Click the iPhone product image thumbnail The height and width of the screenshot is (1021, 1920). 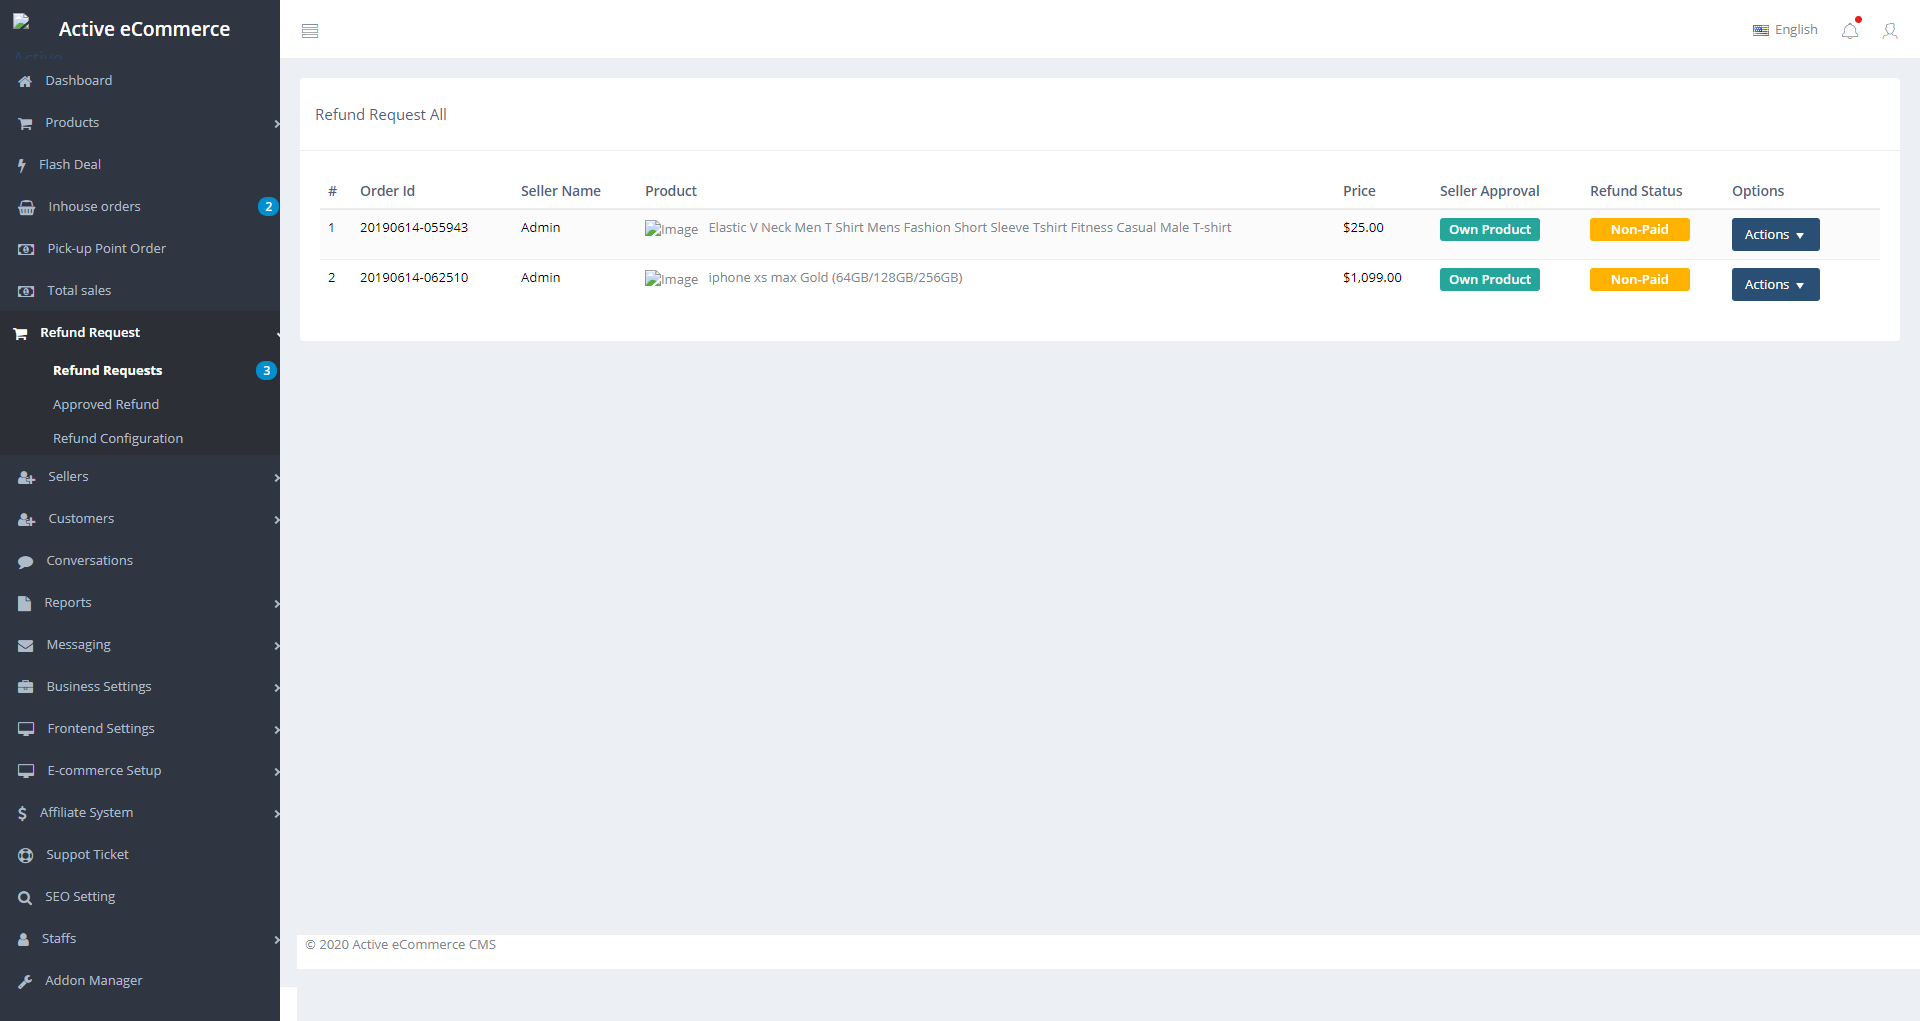tap(671, 280)
